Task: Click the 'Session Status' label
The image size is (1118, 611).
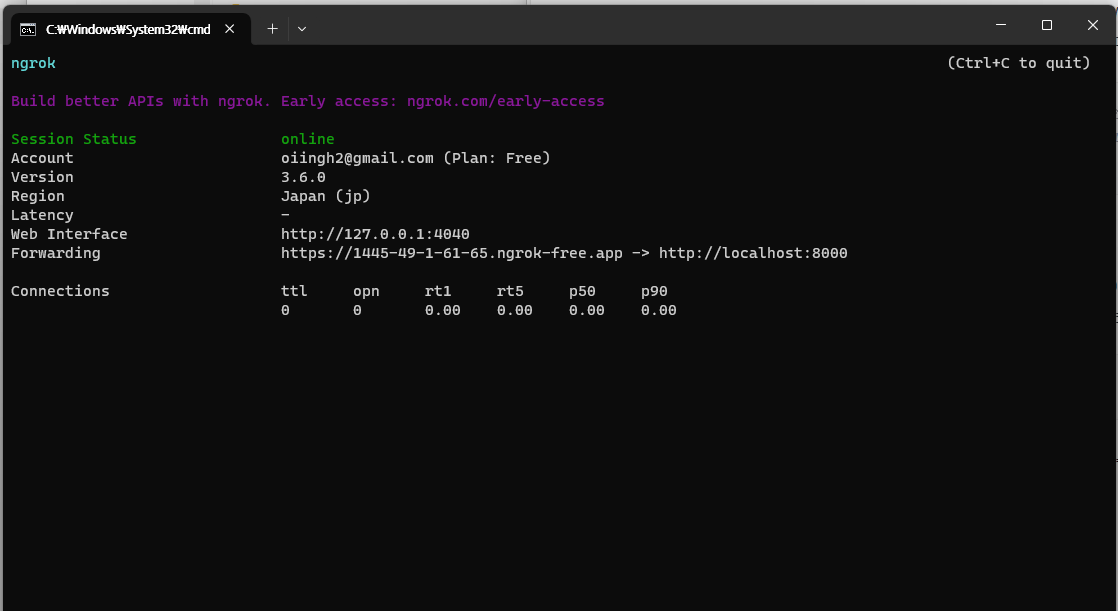Action: (73, 139)
